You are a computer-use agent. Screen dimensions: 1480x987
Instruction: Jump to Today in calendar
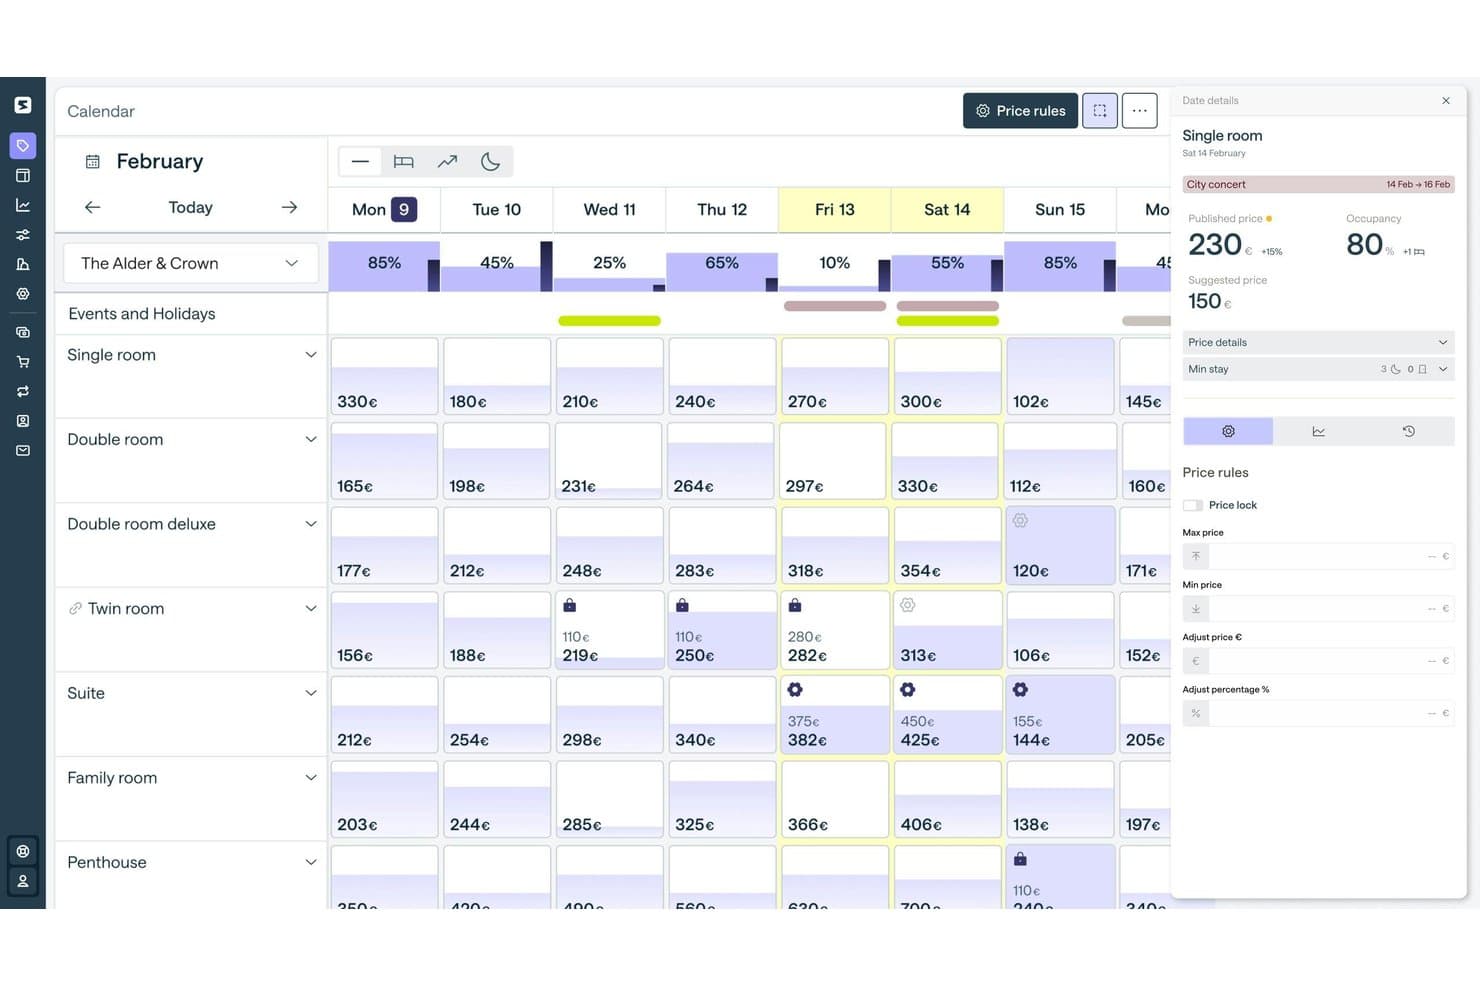(190, 207)
